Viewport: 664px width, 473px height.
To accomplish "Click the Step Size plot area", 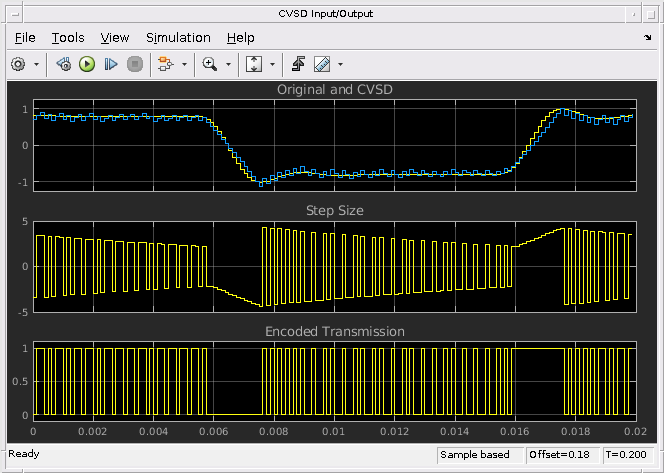I will [x=333, y=265].
